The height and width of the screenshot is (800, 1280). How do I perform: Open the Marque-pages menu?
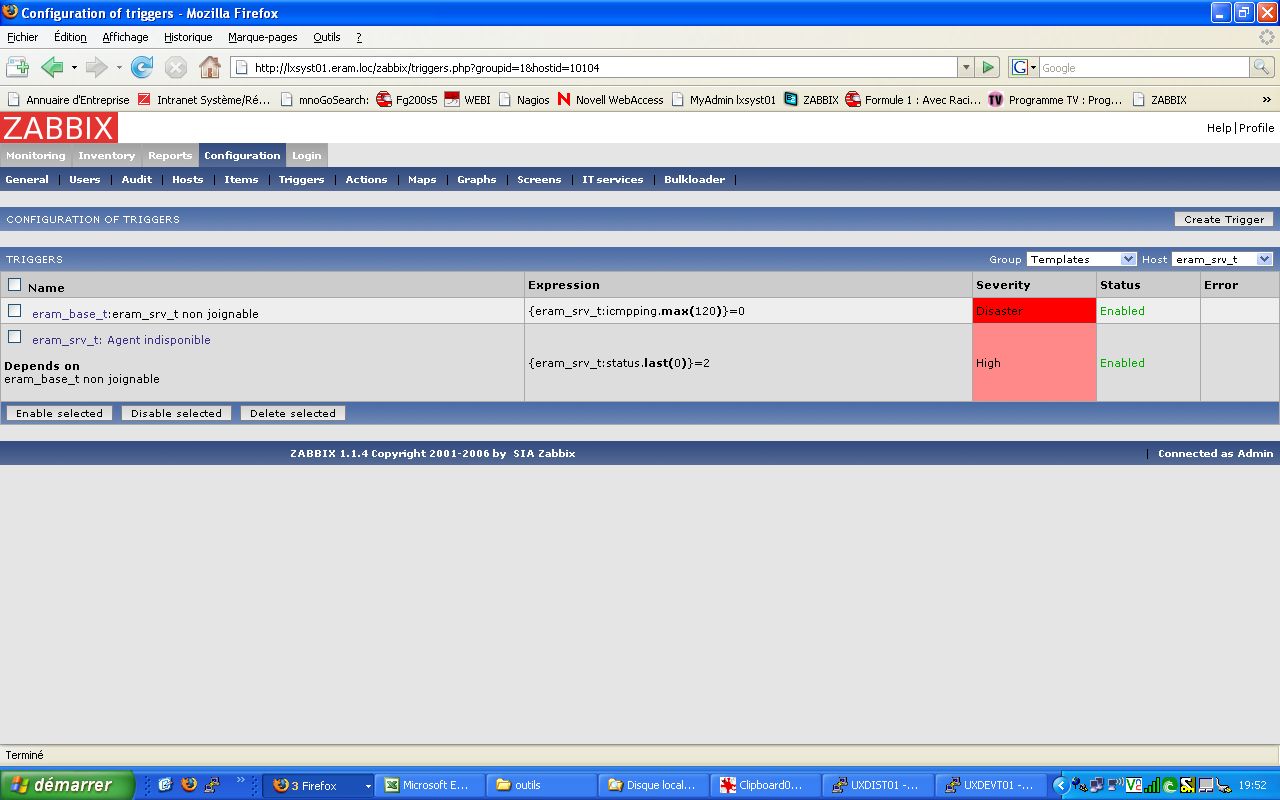pos(263,37)
